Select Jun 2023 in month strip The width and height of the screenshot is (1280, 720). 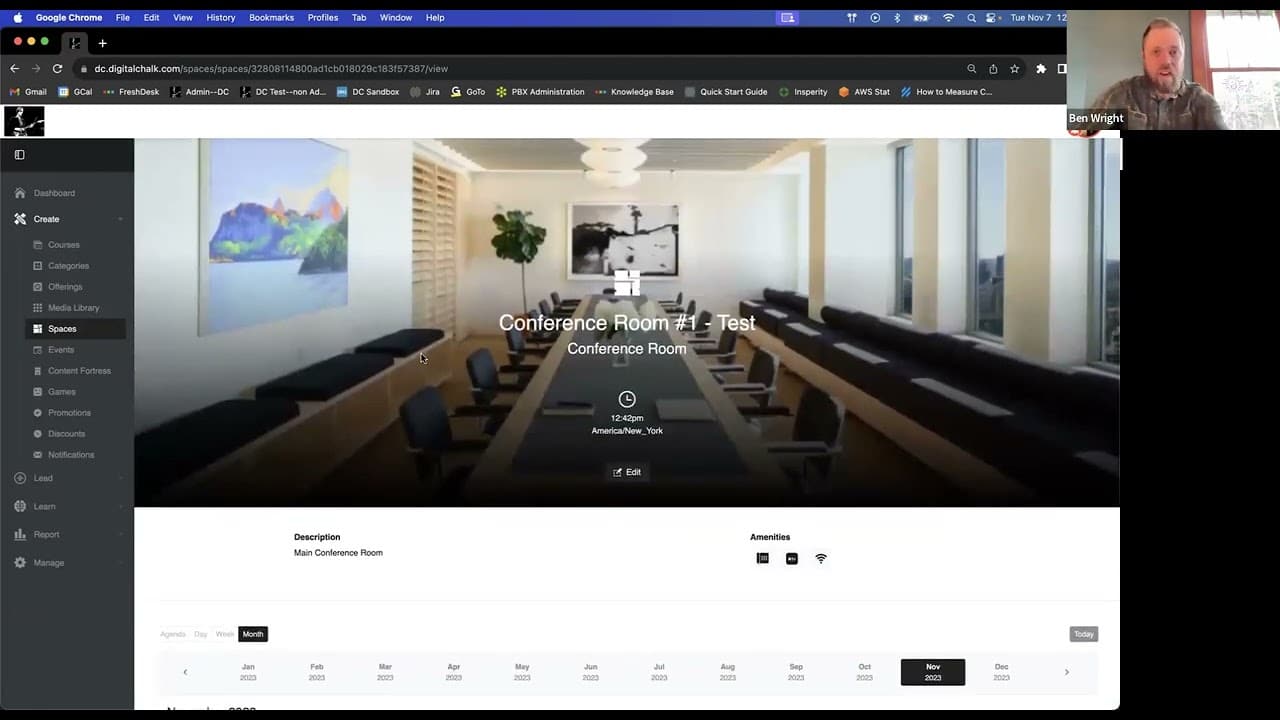[591, 672]
